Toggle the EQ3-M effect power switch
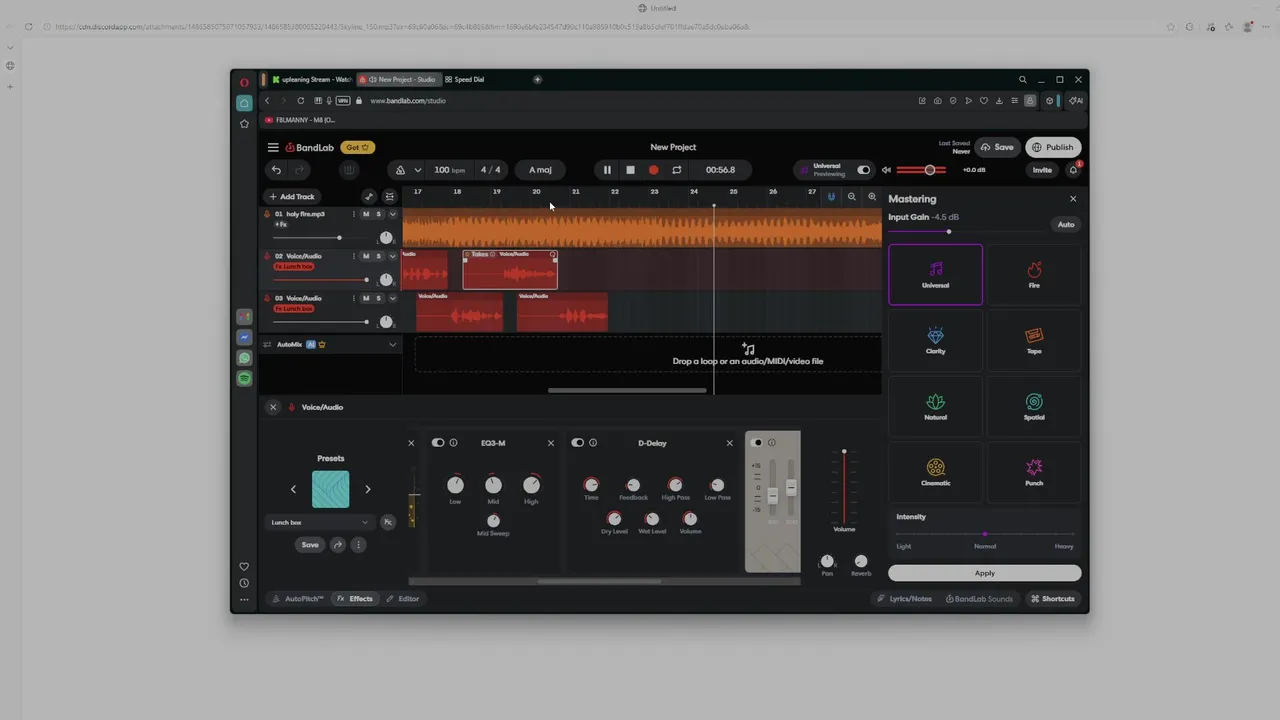 (438, 443)
